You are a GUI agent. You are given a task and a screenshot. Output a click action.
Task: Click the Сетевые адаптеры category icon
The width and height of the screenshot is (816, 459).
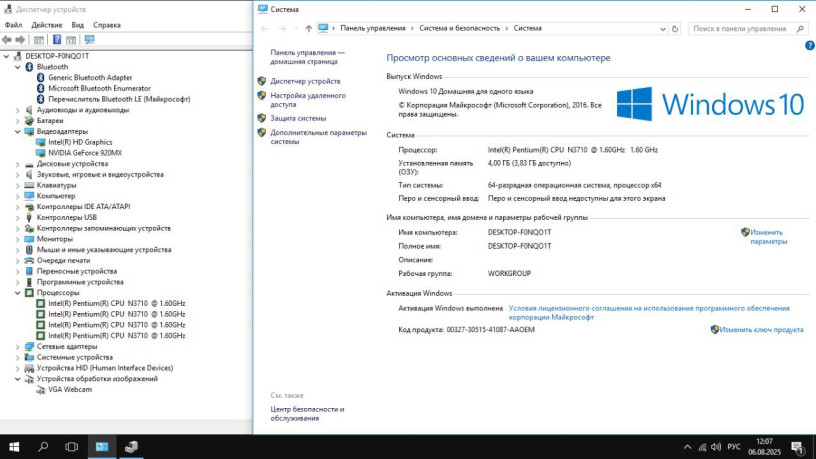tap(29, 347)
